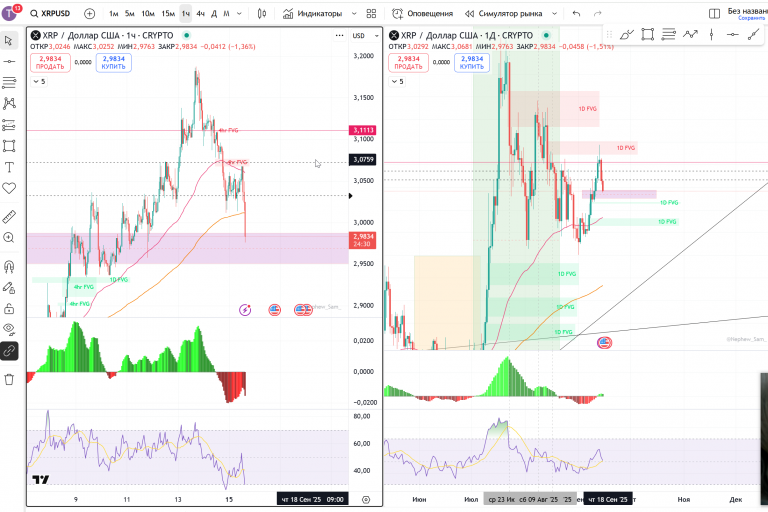Select the 5м timeframe
The image size is (768, 512).
(x=129, y=14)
